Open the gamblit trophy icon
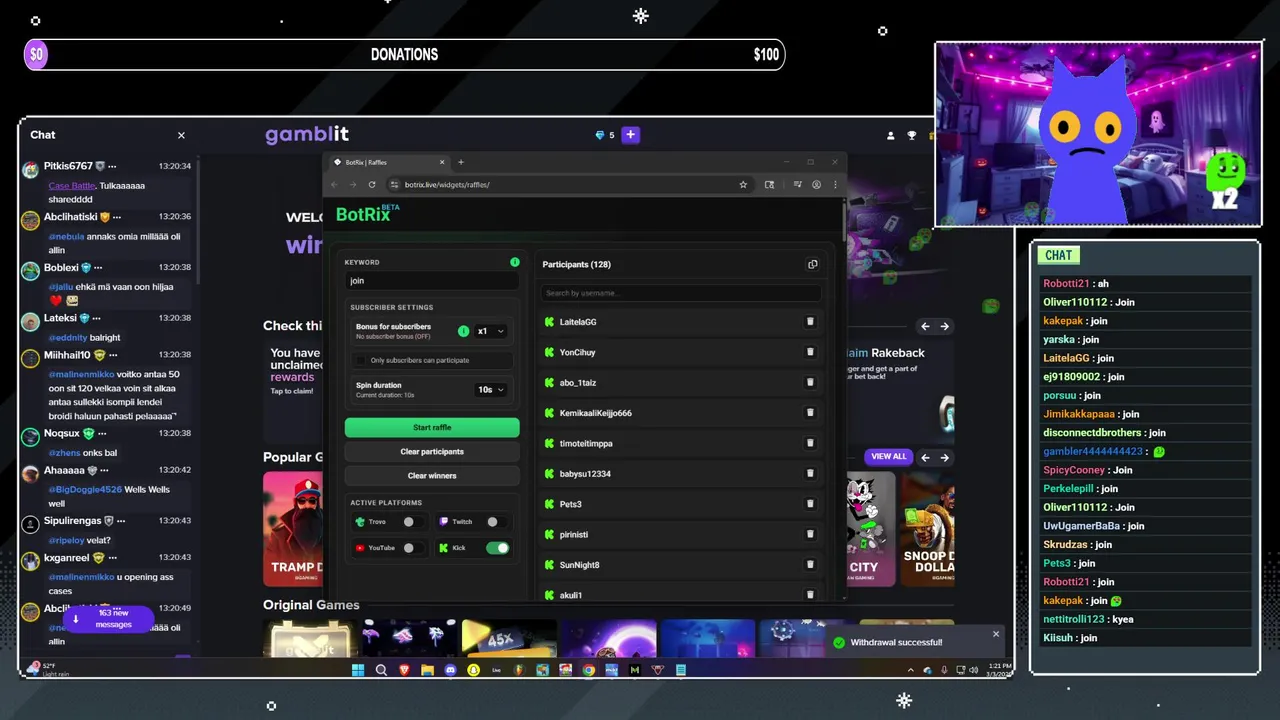This screenshot has width=1280, height=720. [911, 135]
